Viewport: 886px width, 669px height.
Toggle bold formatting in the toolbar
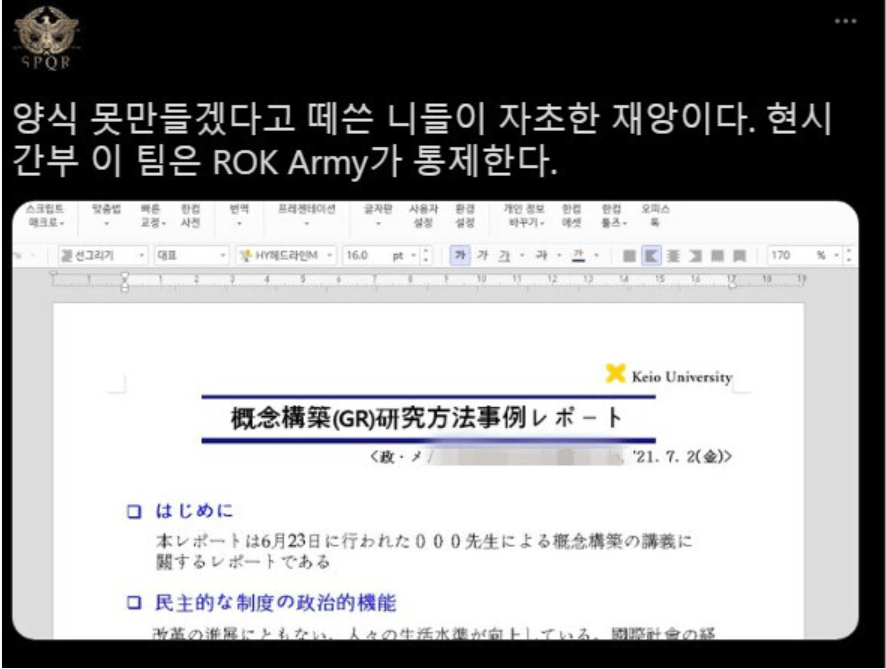pos(460,256)
